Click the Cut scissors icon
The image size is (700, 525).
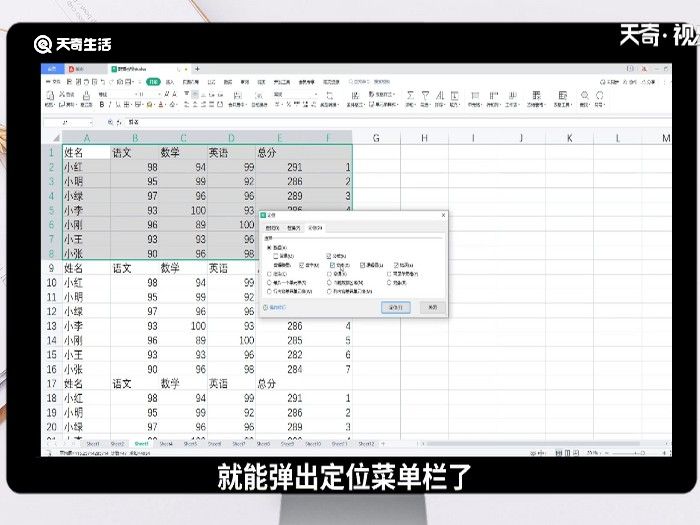click(x=62, y=95)
